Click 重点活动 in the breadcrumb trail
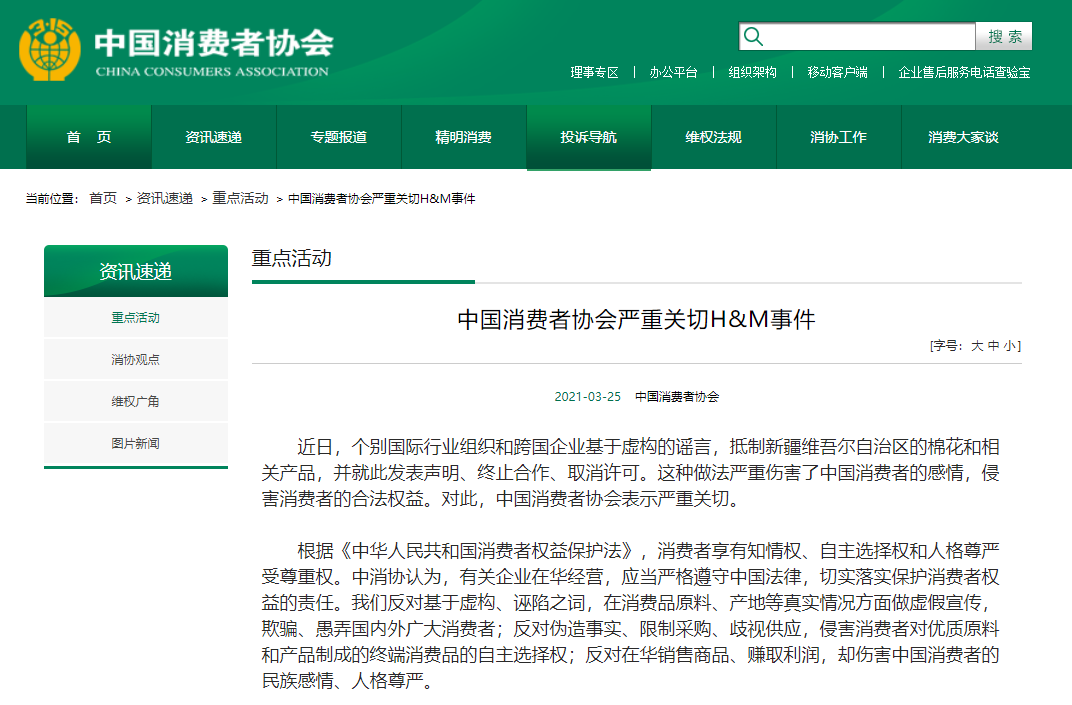Screen dimensions: 1072x705 (x=240, y=198)
